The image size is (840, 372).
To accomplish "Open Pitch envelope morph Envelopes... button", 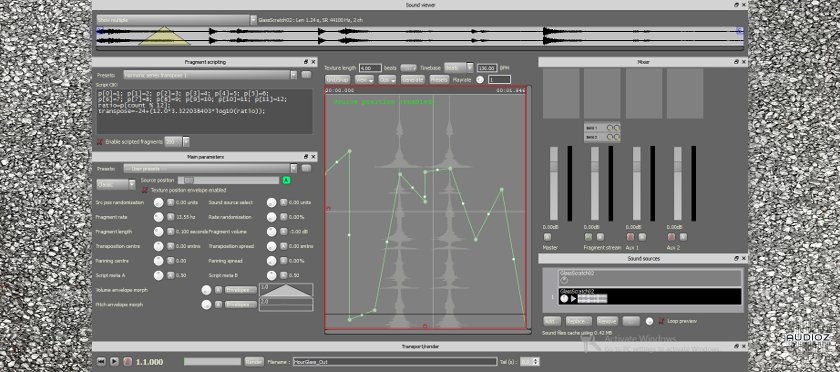I will pyautogui.click(x=241, y=304).
